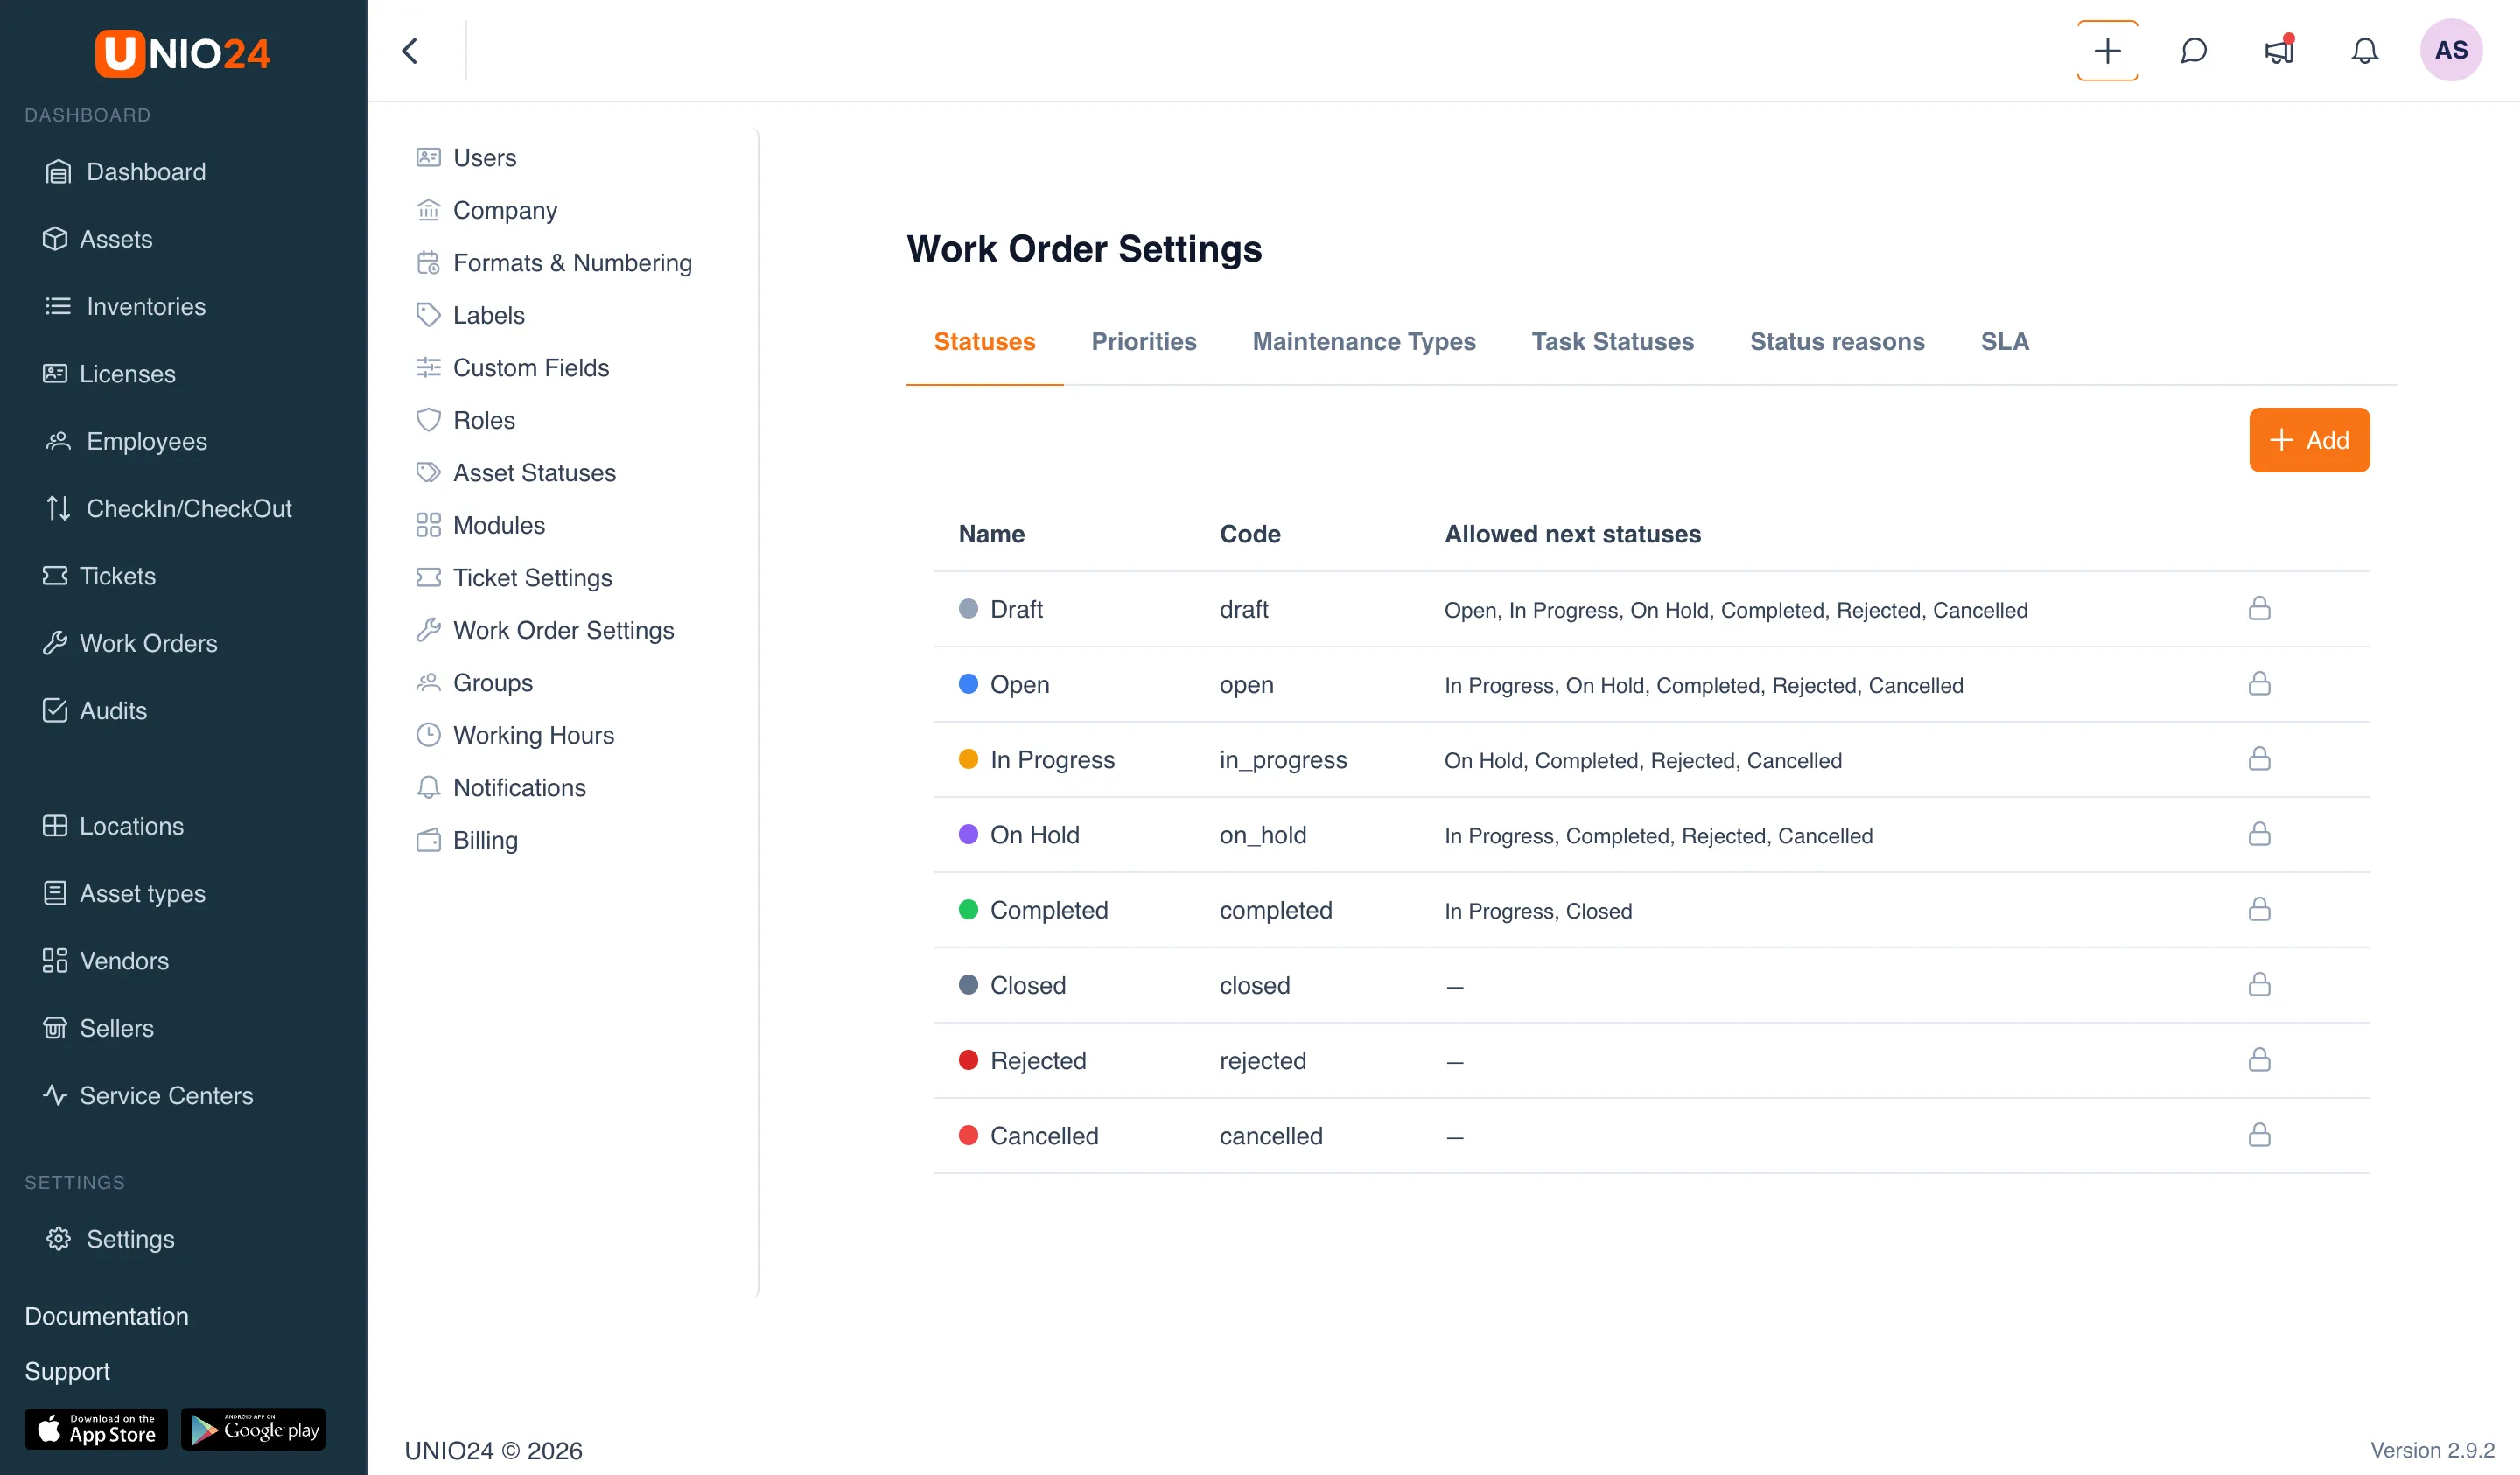The image size is (2520, 1475).
Task: Open the announcements megaphone icon
Action: click(x=2279, y=50)
